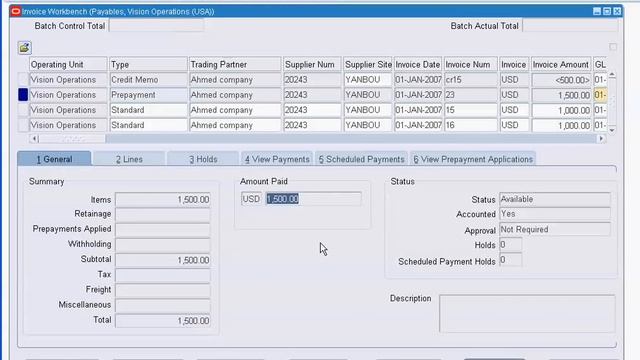Click the Withholding field

(163, 244)
